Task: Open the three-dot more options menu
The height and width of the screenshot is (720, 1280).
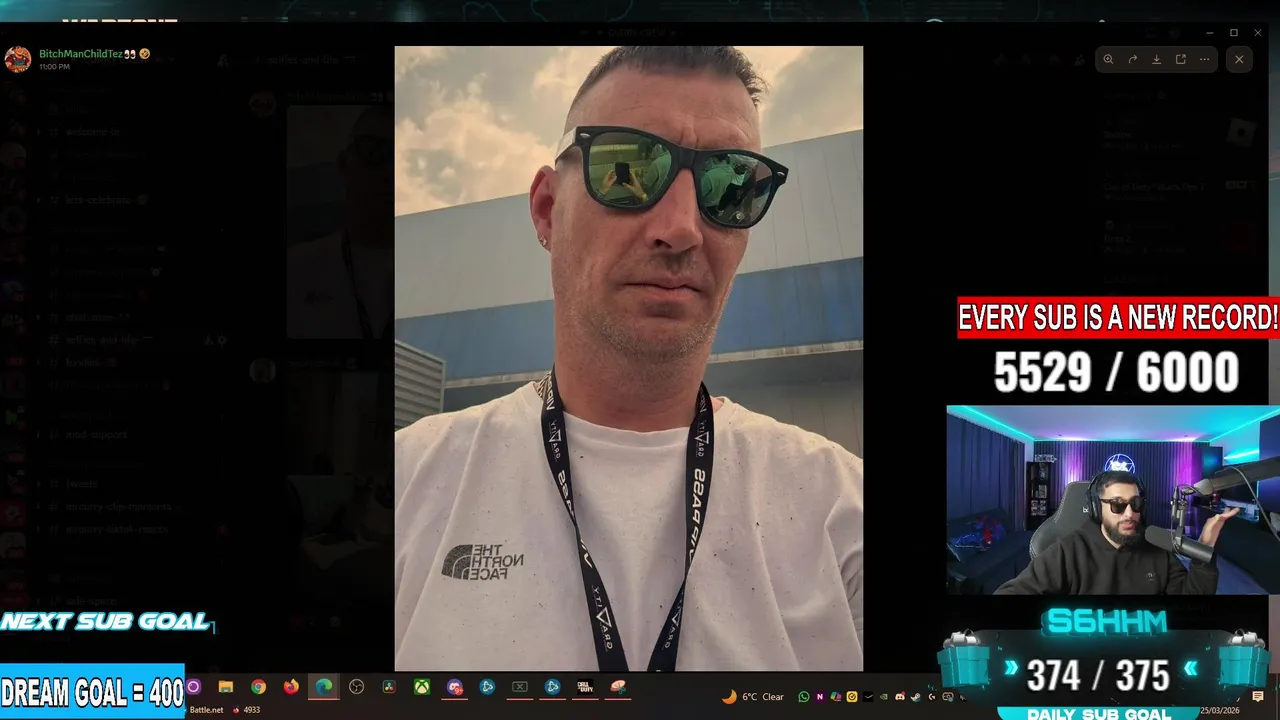Action: (x=1204, y=59)
